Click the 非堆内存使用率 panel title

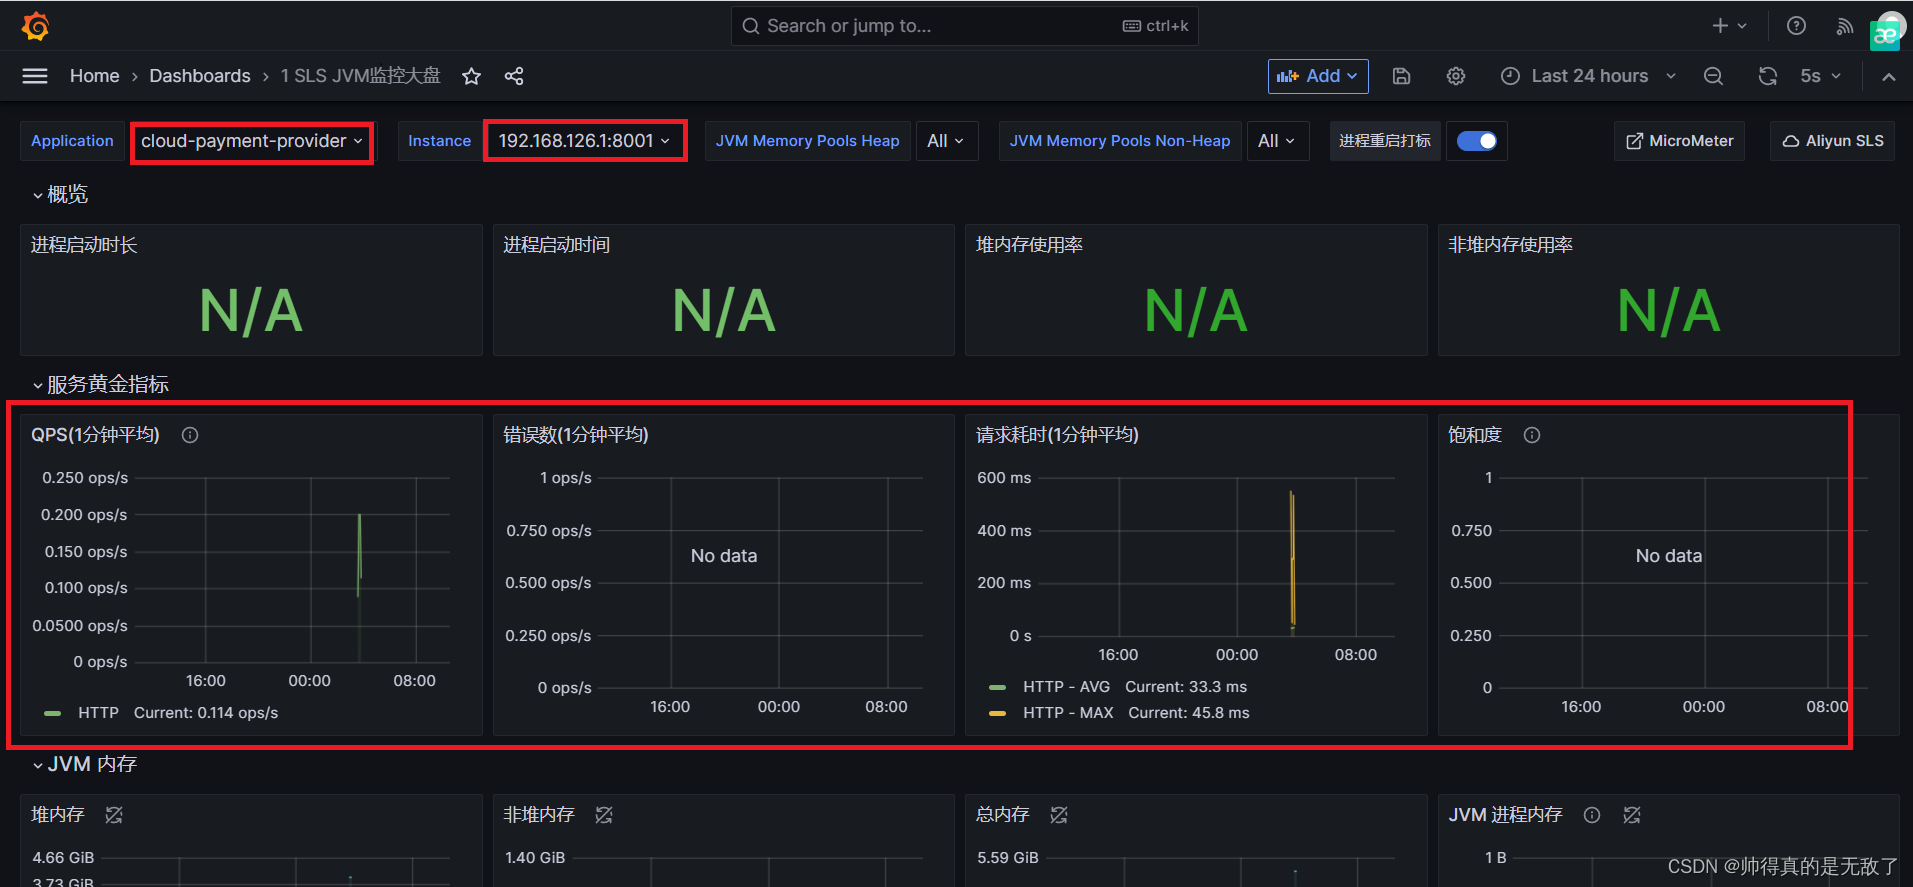[1511, 245]
